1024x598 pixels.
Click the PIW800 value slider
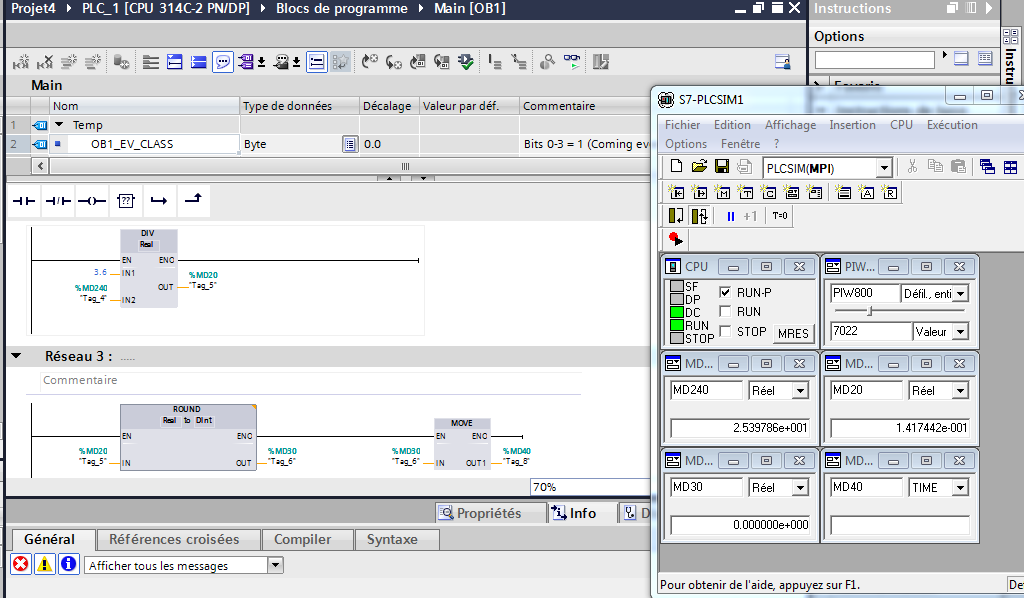pyautogui.click(x=870, y=311)
